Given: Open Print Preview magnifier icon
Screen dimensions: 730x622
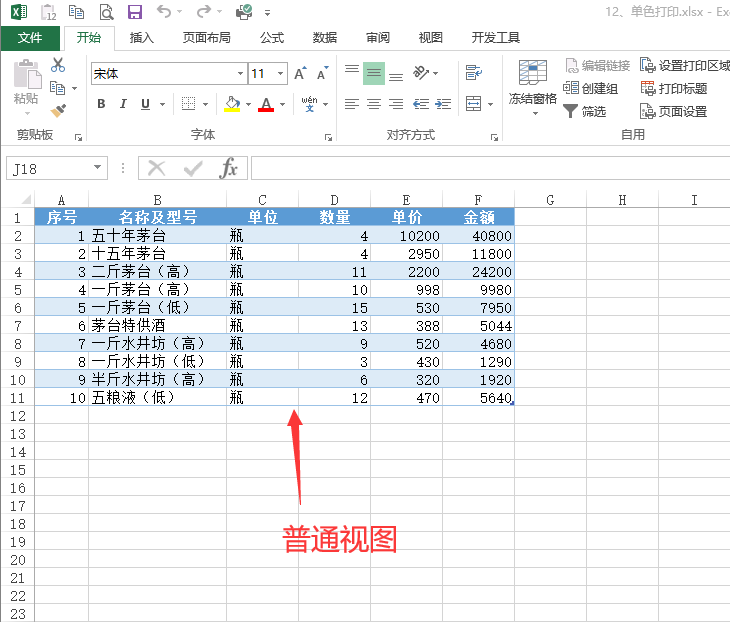Looking at the screenshot, I should click(107, 12).
